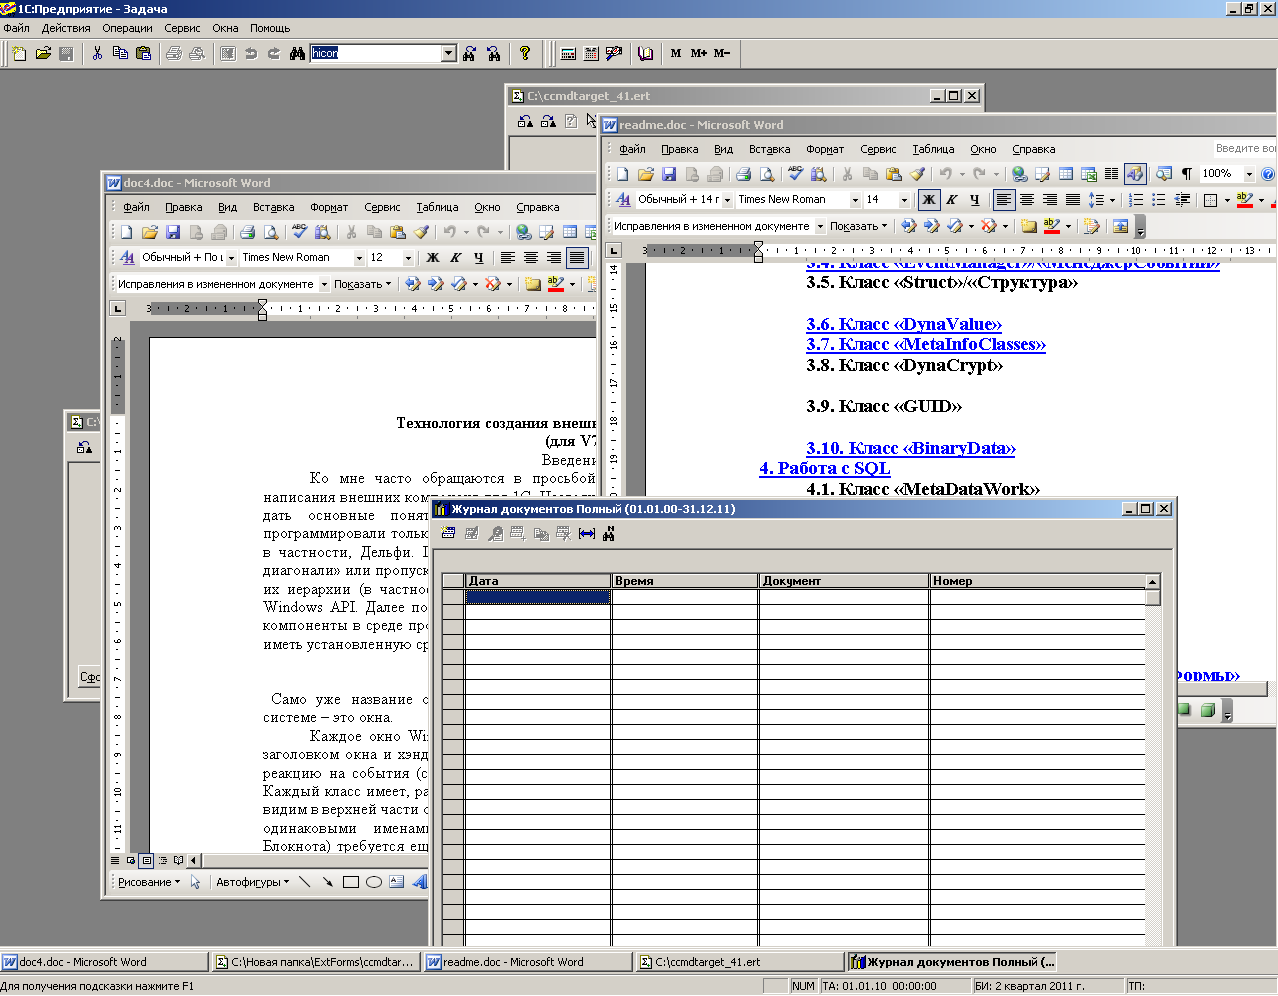This screenshot has height=996, width=1278.
Task: Open the Операции menu in 1C
Action: point(127,28)
